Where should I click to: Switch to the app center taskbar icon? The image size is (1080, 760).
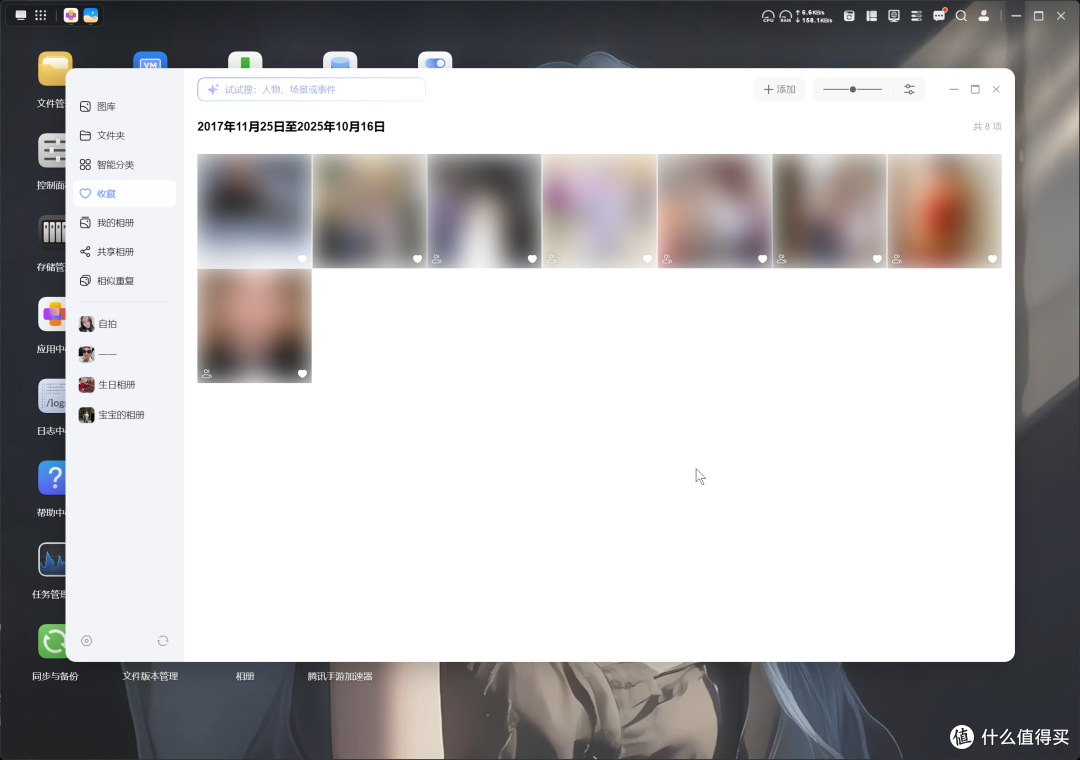[71, 15]
